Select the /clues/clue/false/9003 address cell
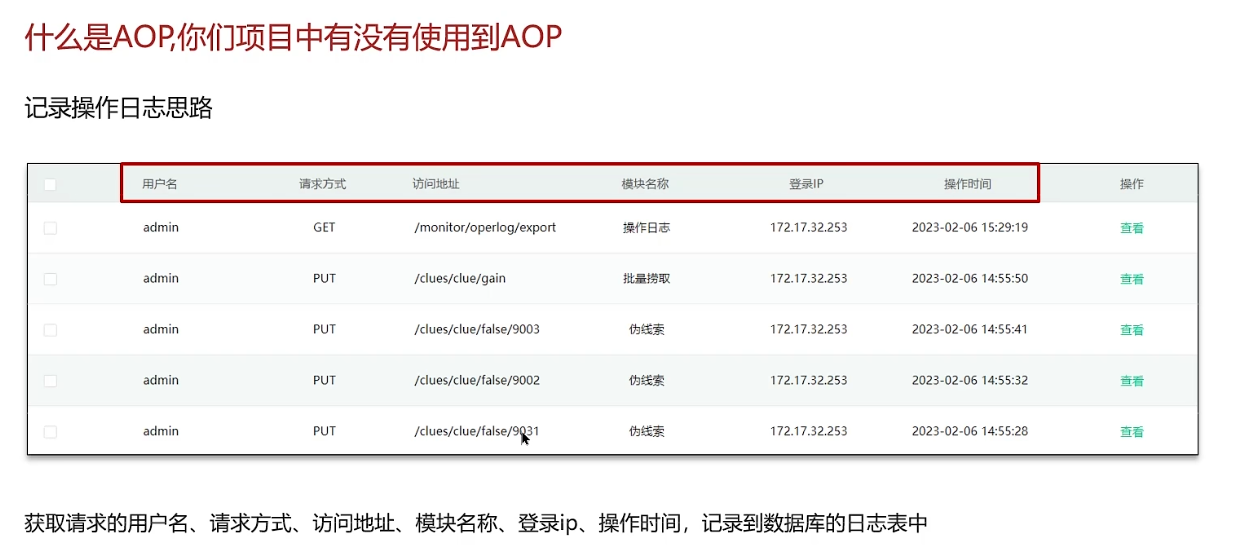The width and height of the screenshot is (1243, 554). (477, 329)
